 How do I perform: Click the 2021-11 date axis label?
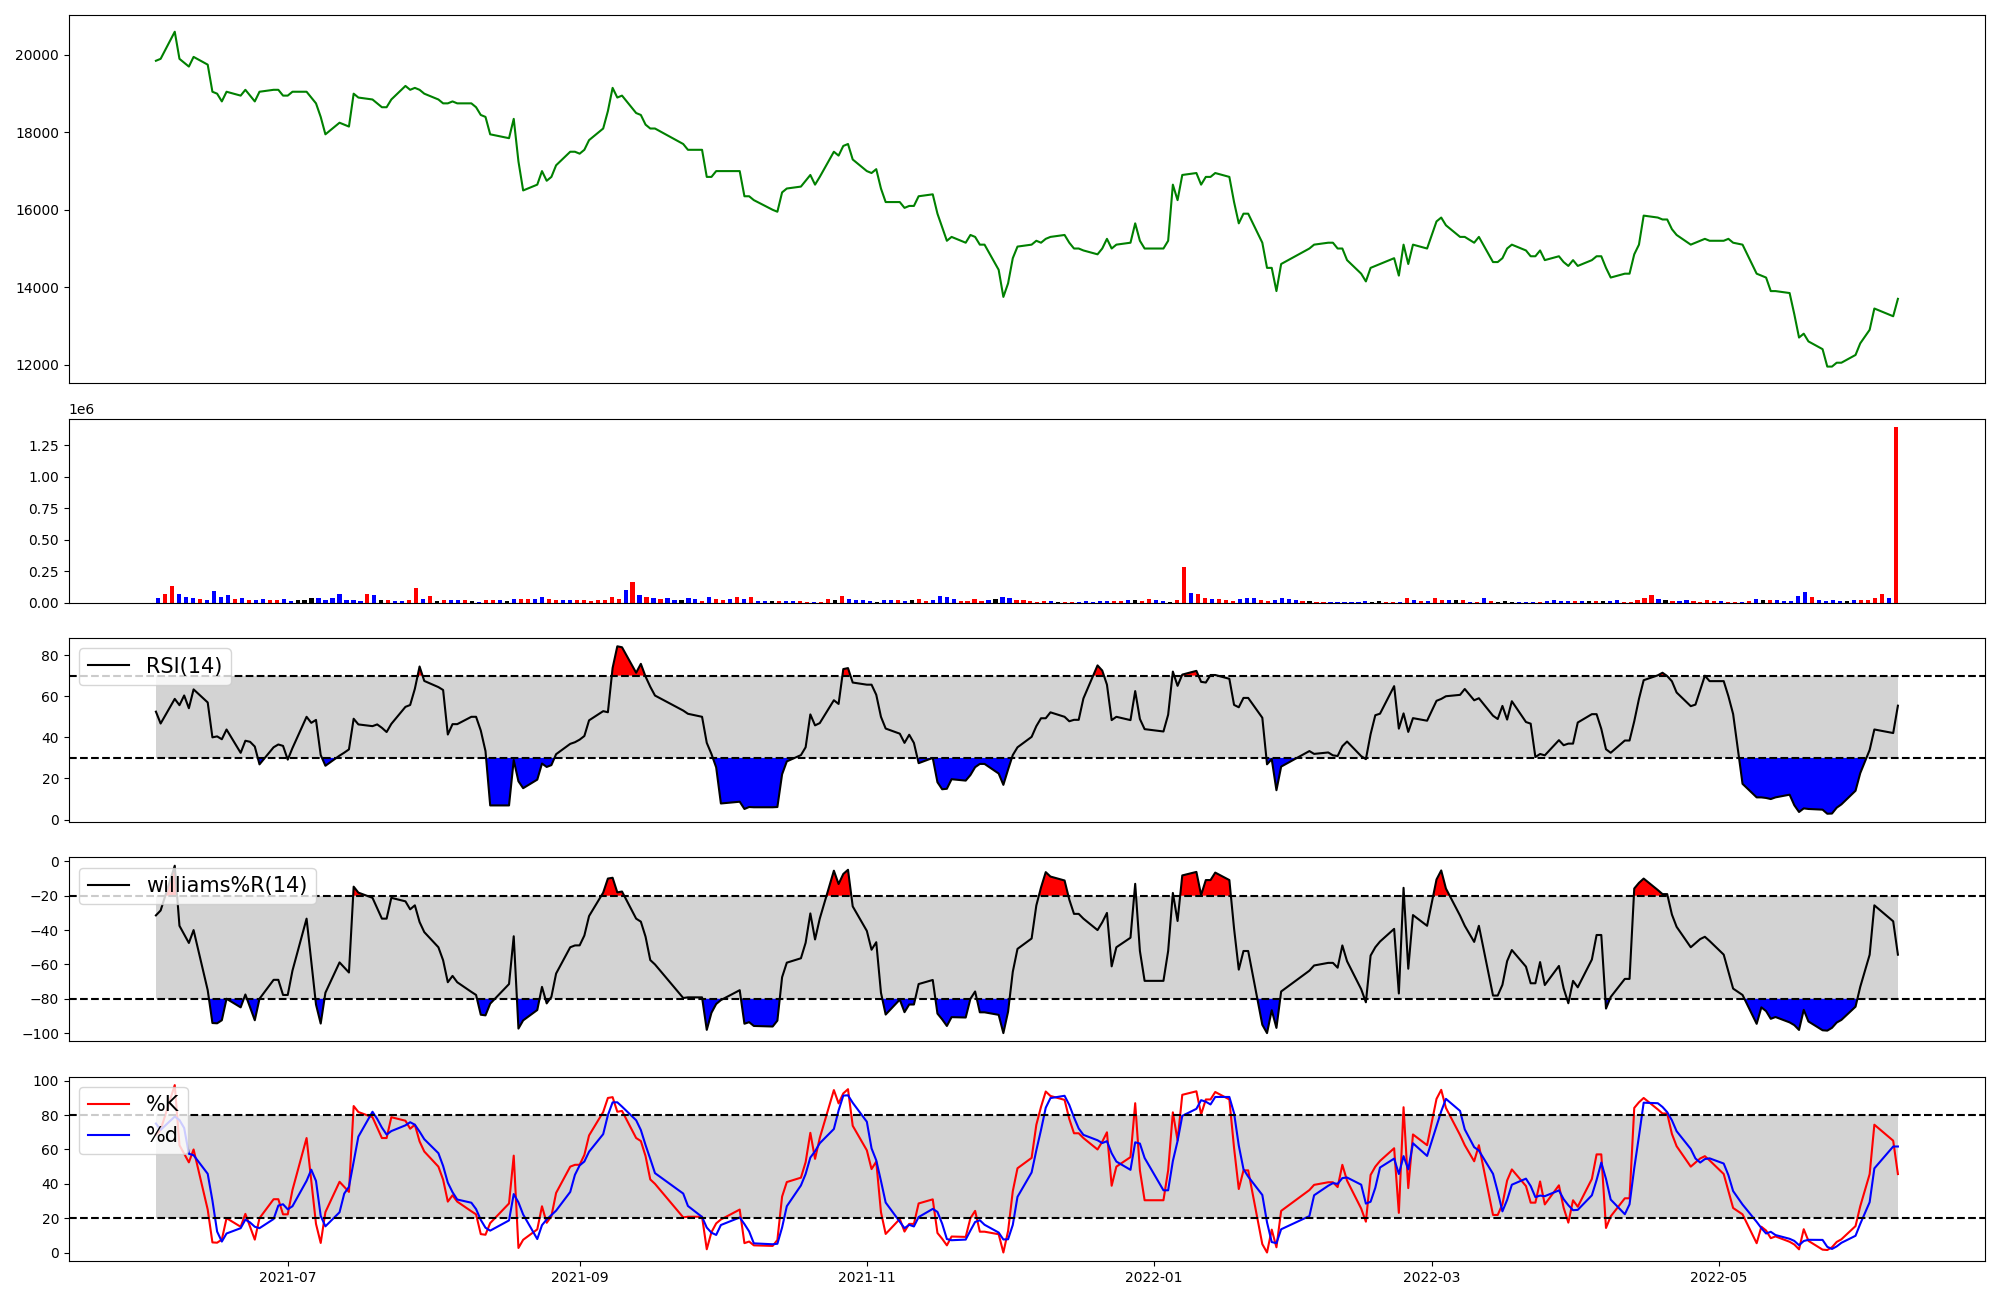(x=867, y=1277)
